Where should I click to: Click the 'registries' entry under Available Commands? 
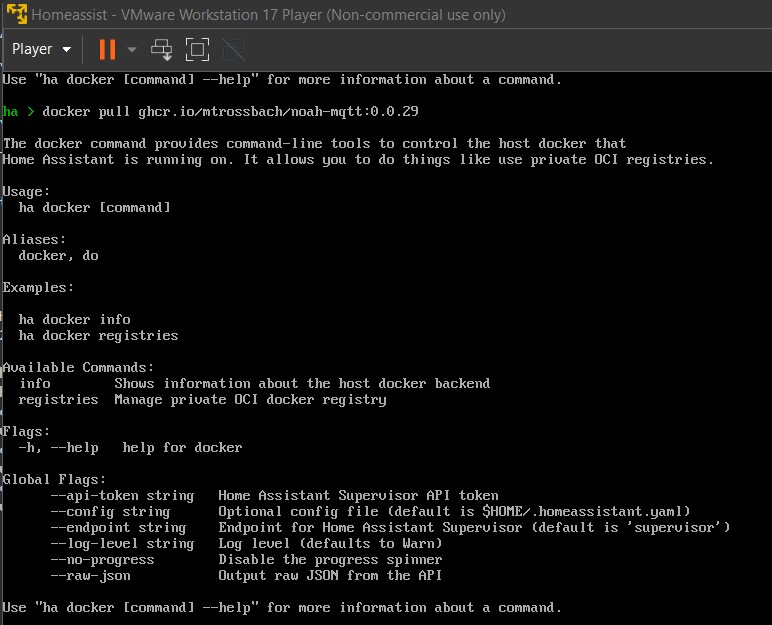[x=58, y=400]
